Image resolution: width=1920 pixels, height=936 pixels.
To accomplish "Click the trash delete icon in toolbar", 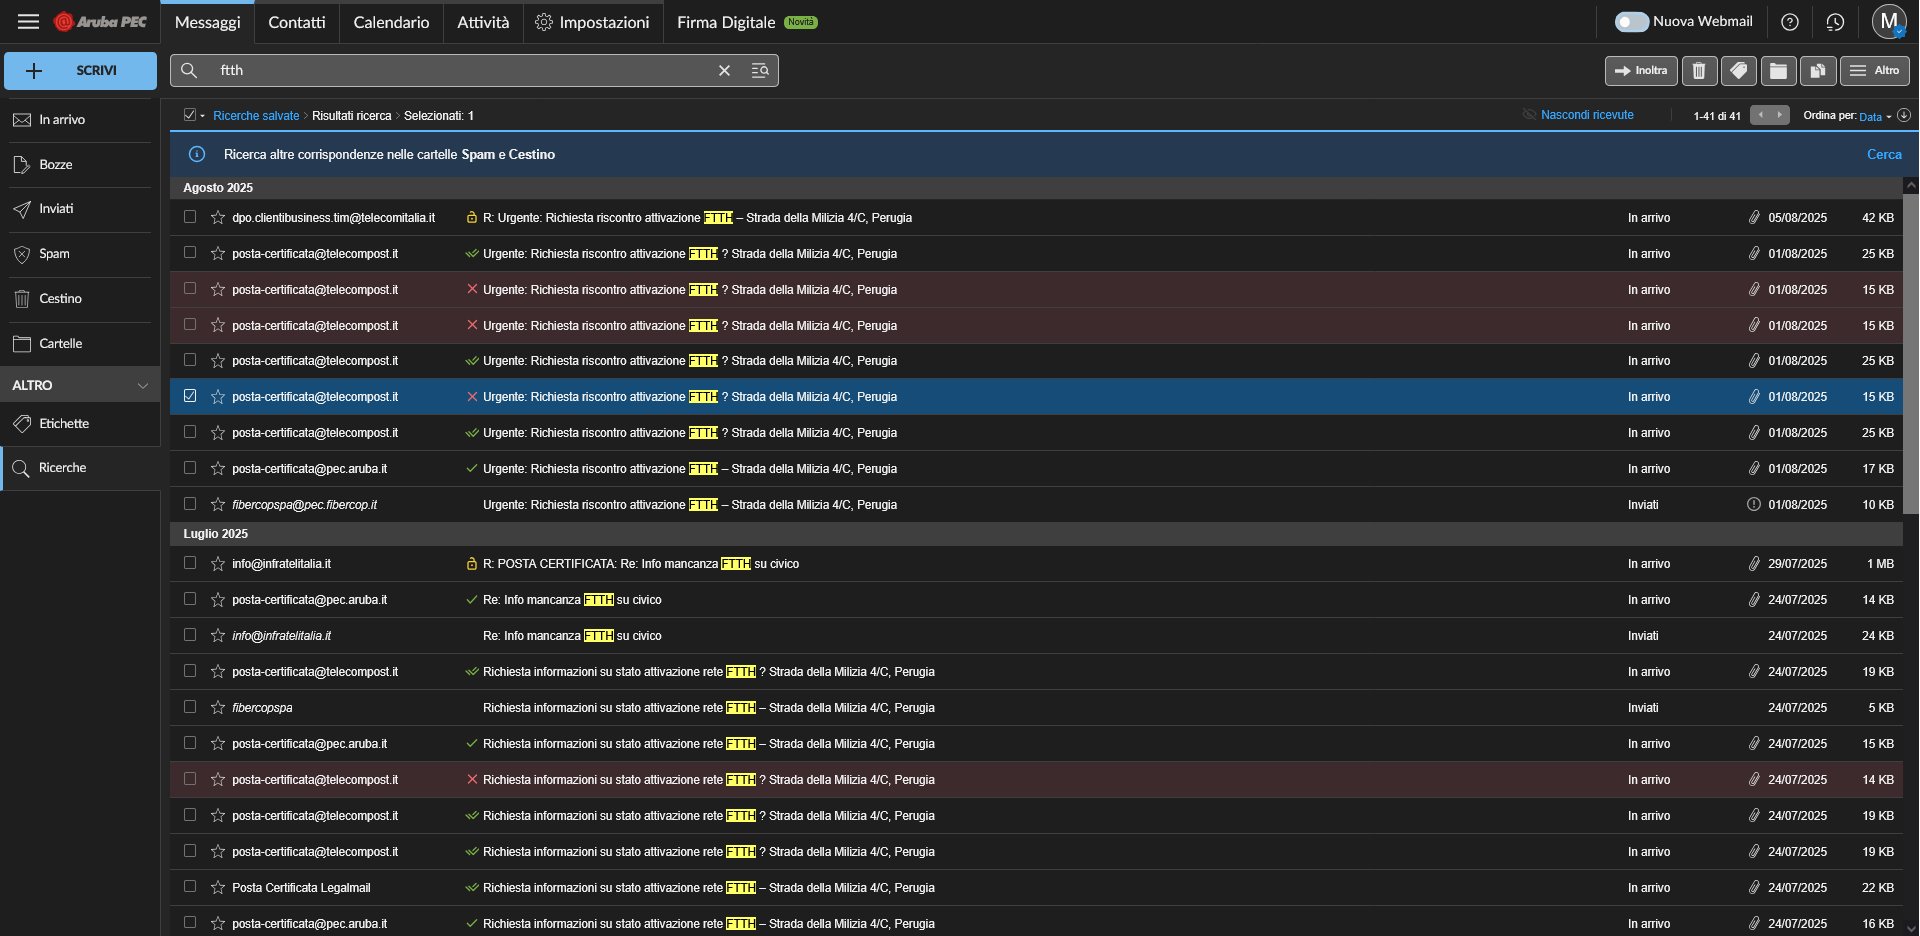I will pyautogui.click(x=1699, y=71).
